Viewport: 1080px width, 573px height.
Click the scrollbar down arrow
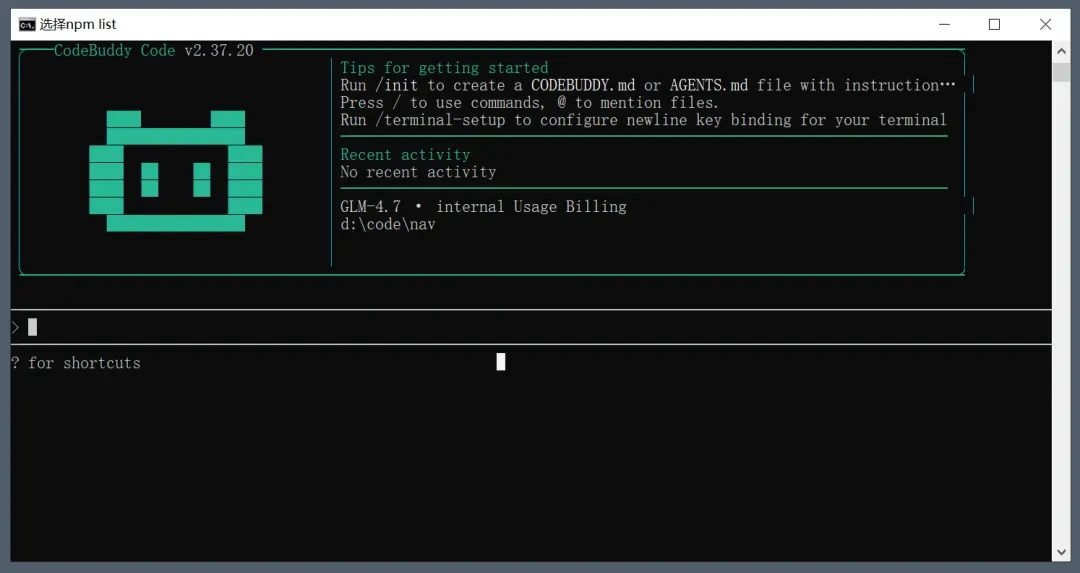point(1061,552)
